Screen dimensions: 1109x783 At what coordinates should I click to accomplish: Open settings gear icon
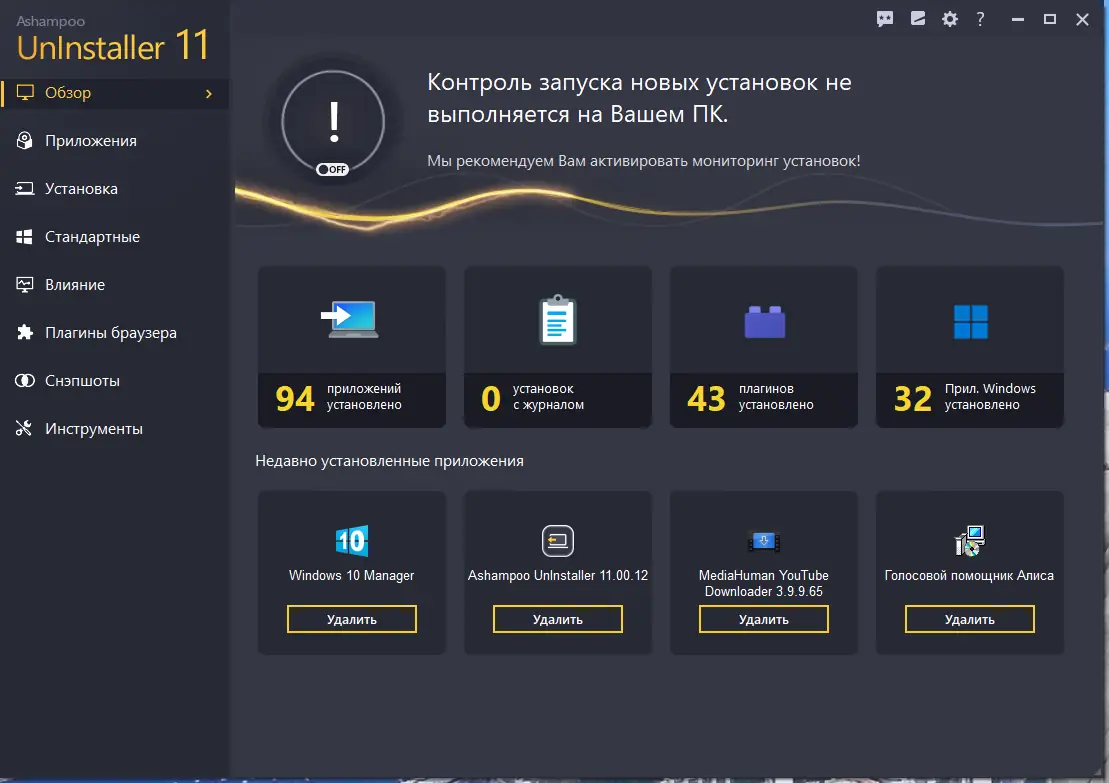click(950, 19)
